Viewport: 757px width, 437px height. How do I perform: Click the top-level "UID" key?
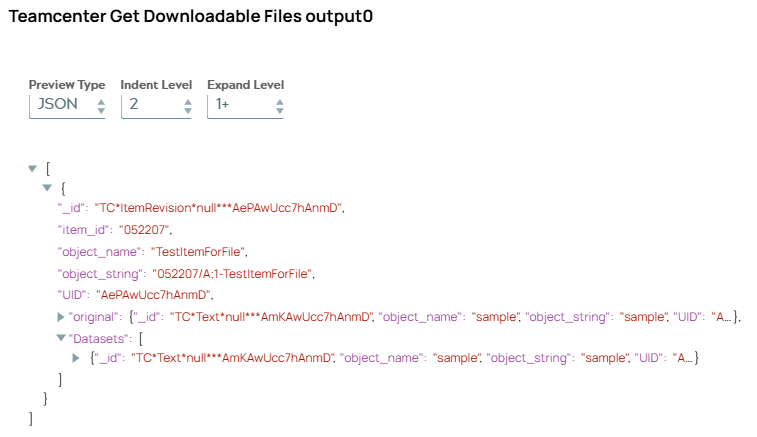click(x=74, y=295)
